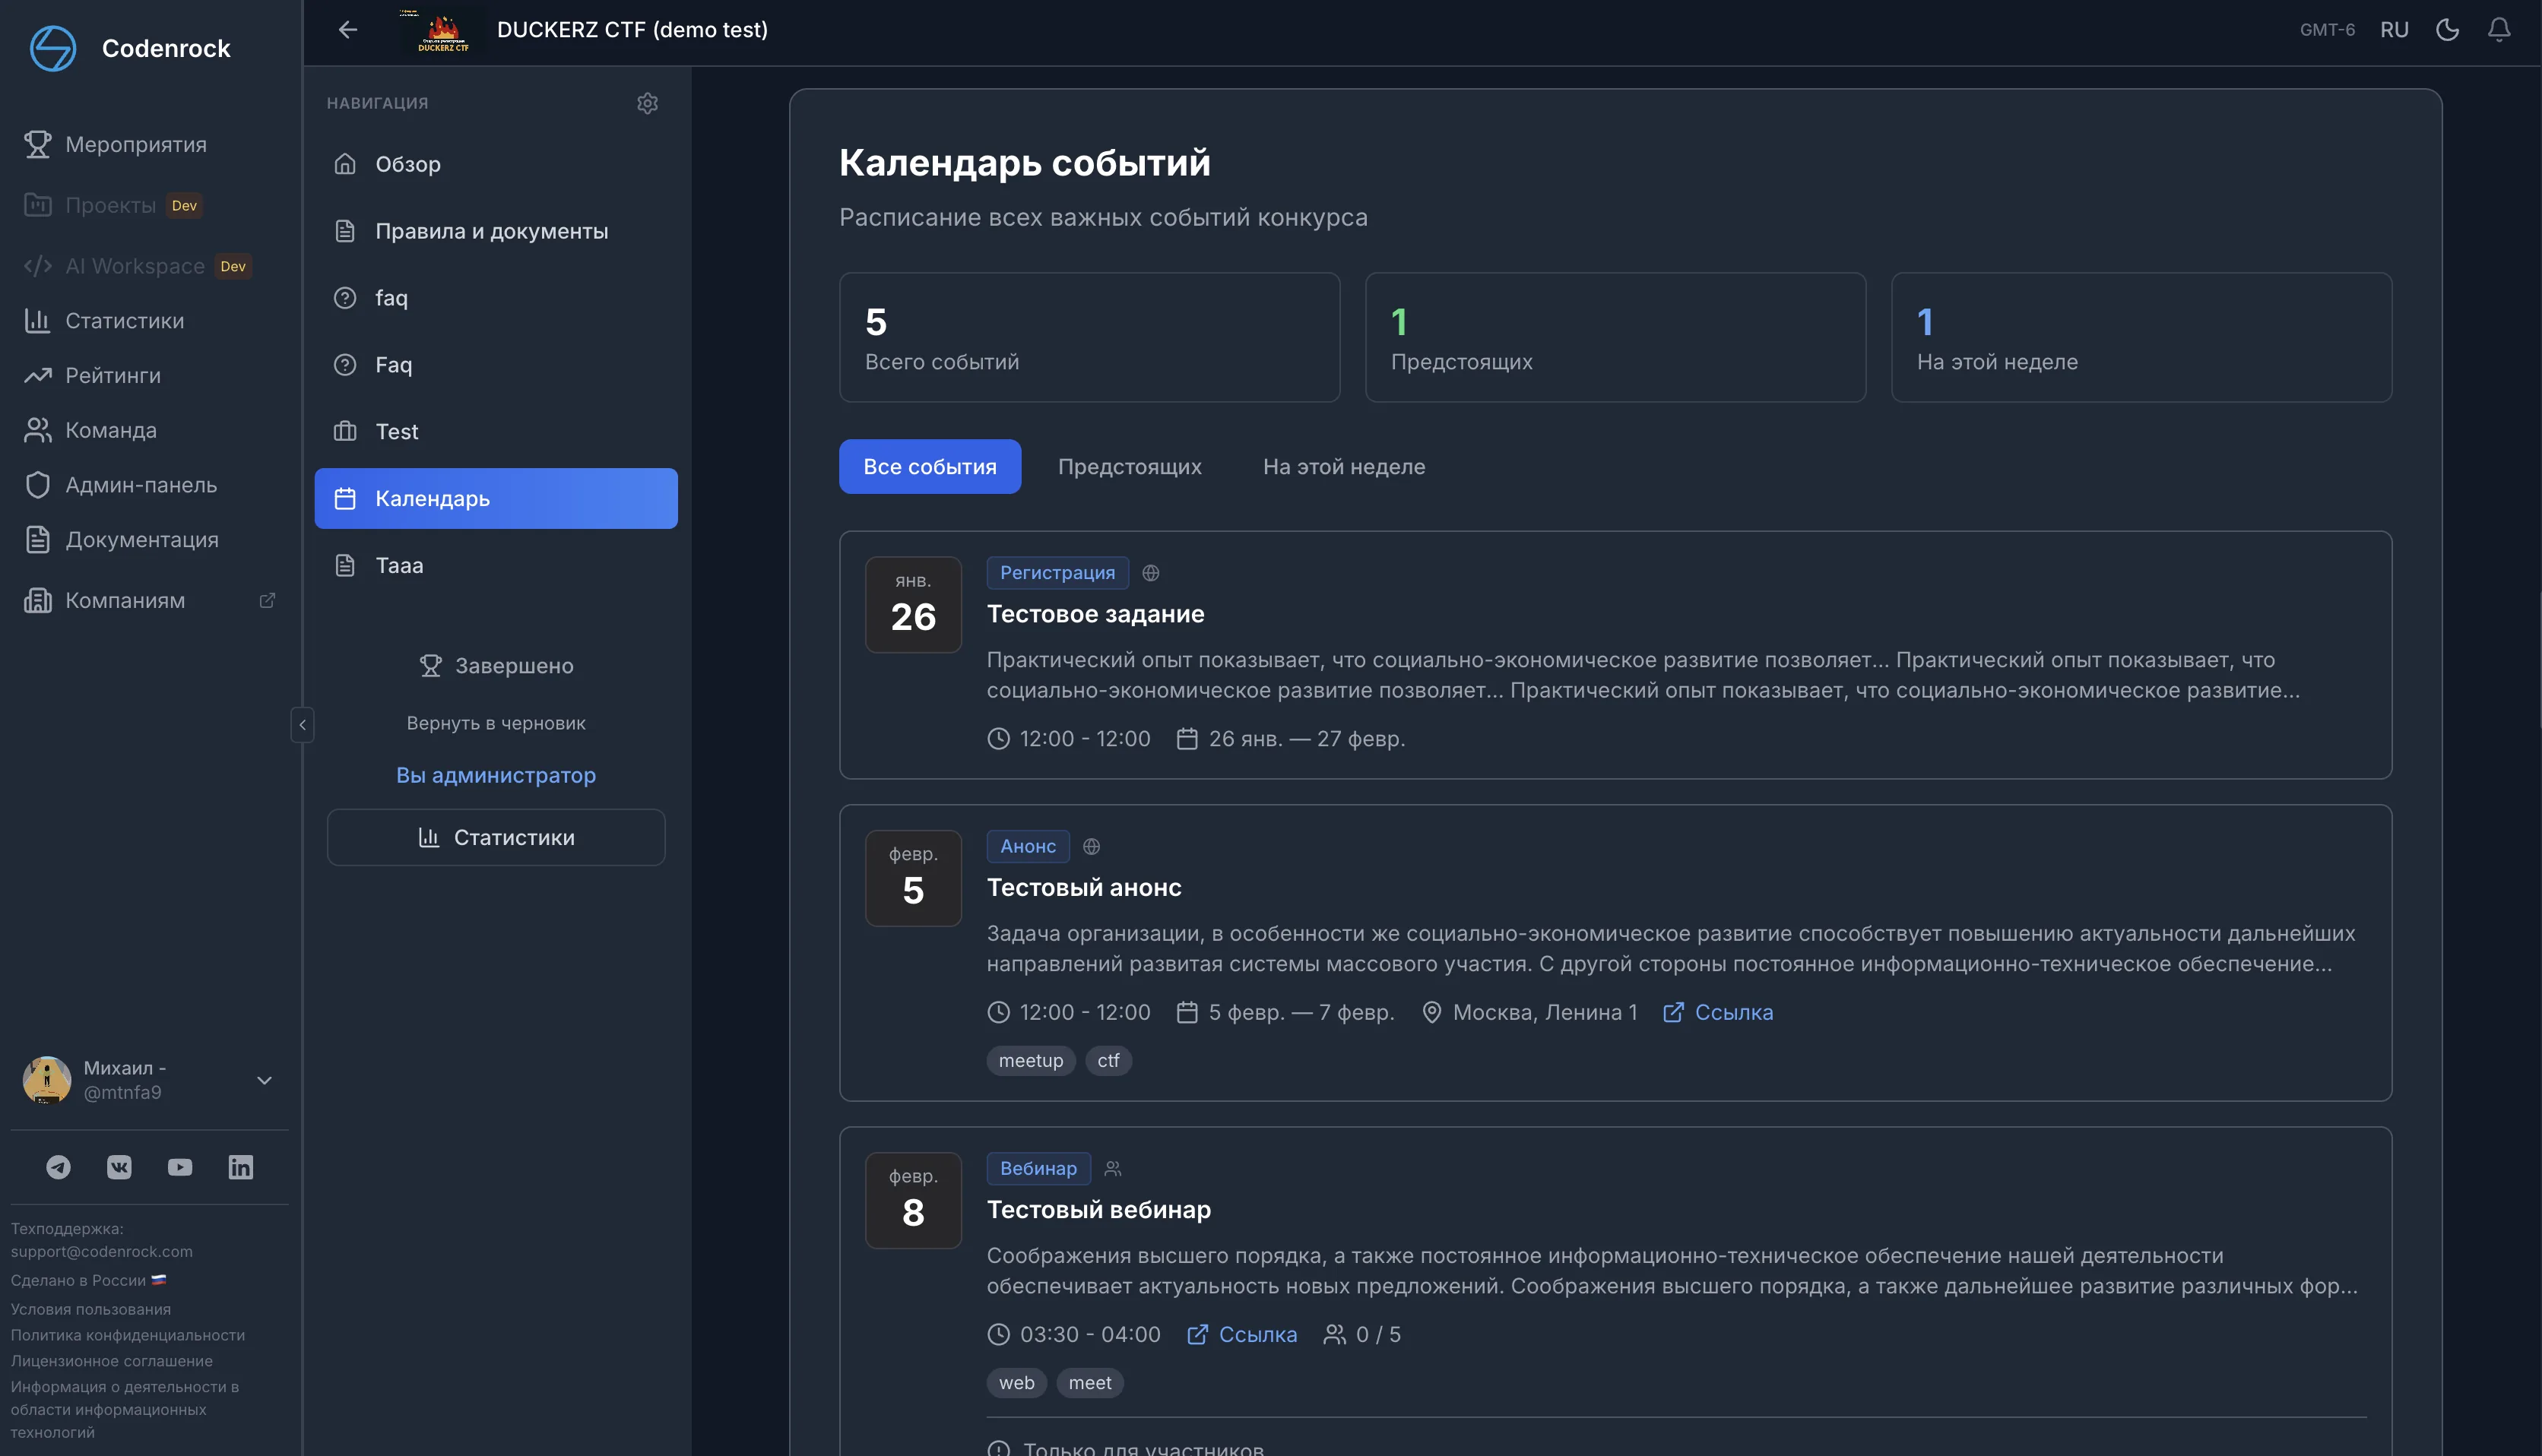The image size is (2542, 1456).
Task: Click the back arrow near DUCKERZ CTF title
Action: tap(347, 29)
